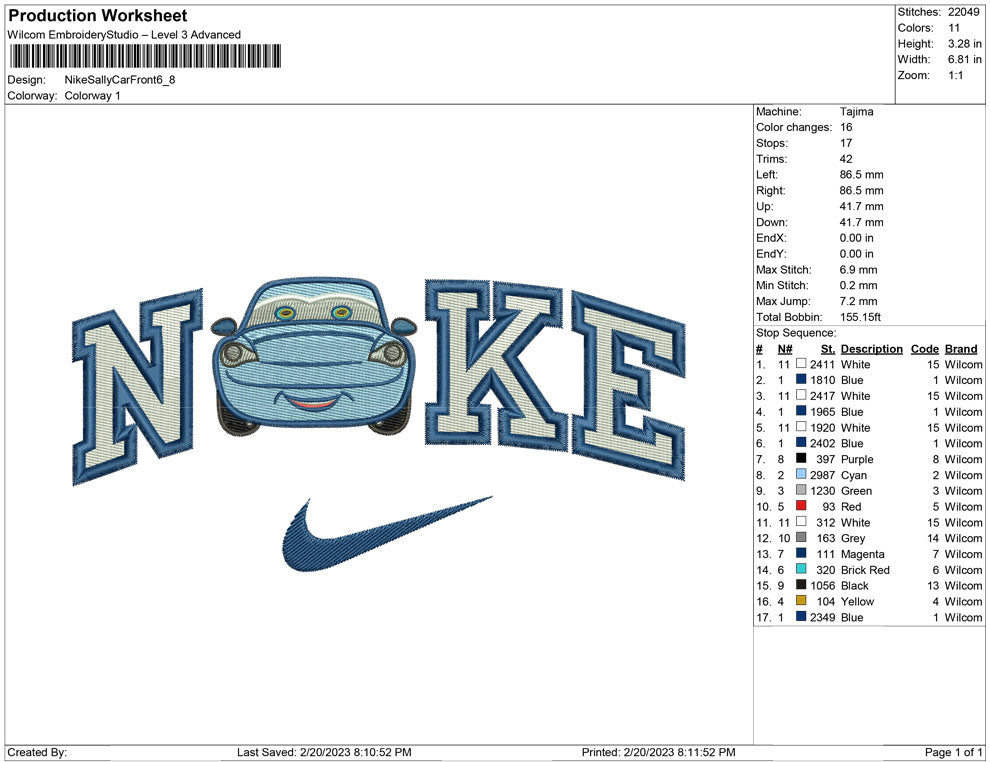Click the "Brick Red" description
Screen dimensions: 990x762
click(x=865, y=569)
